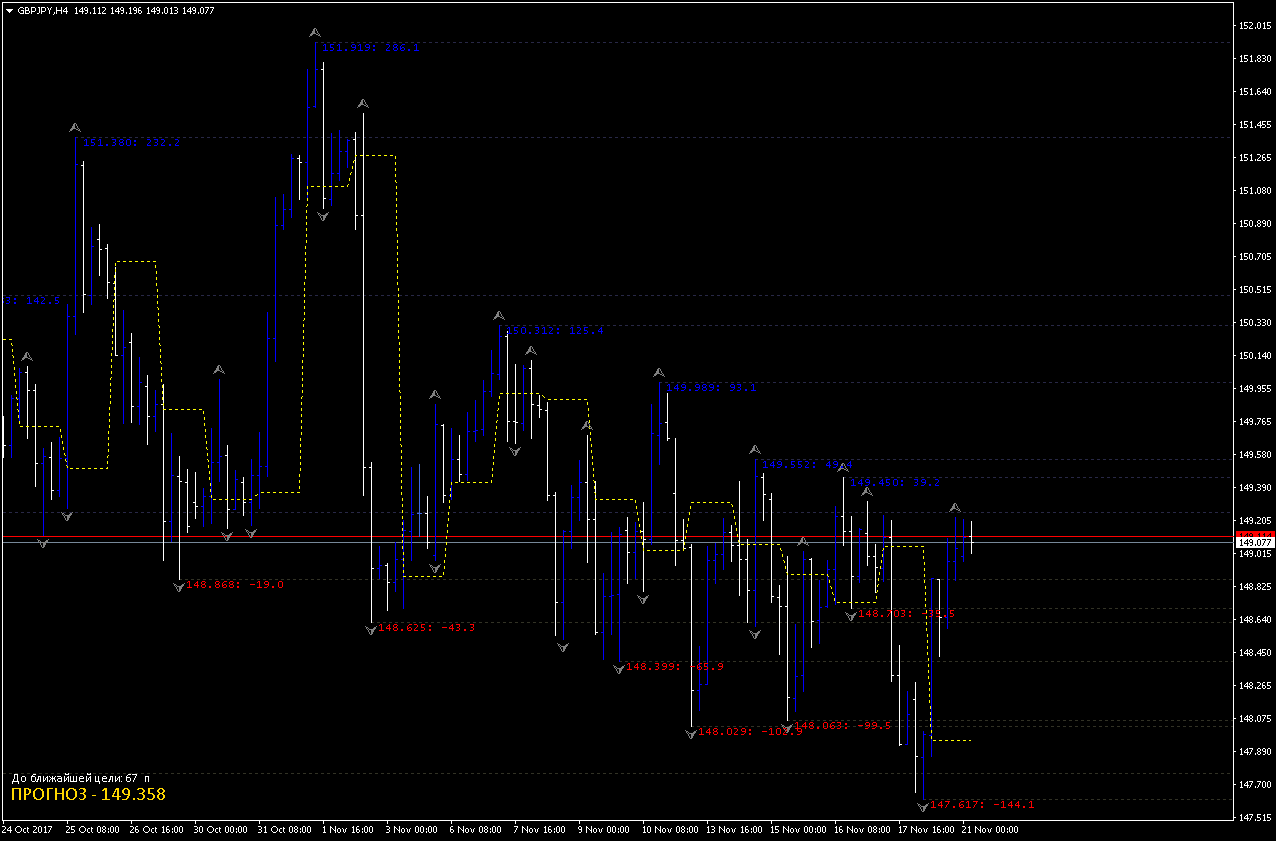The height and width of the screenshot is (841, 1276).
Task: Click the 1 Nov 16:00 label on the time axis
Action: coord(348,830)
